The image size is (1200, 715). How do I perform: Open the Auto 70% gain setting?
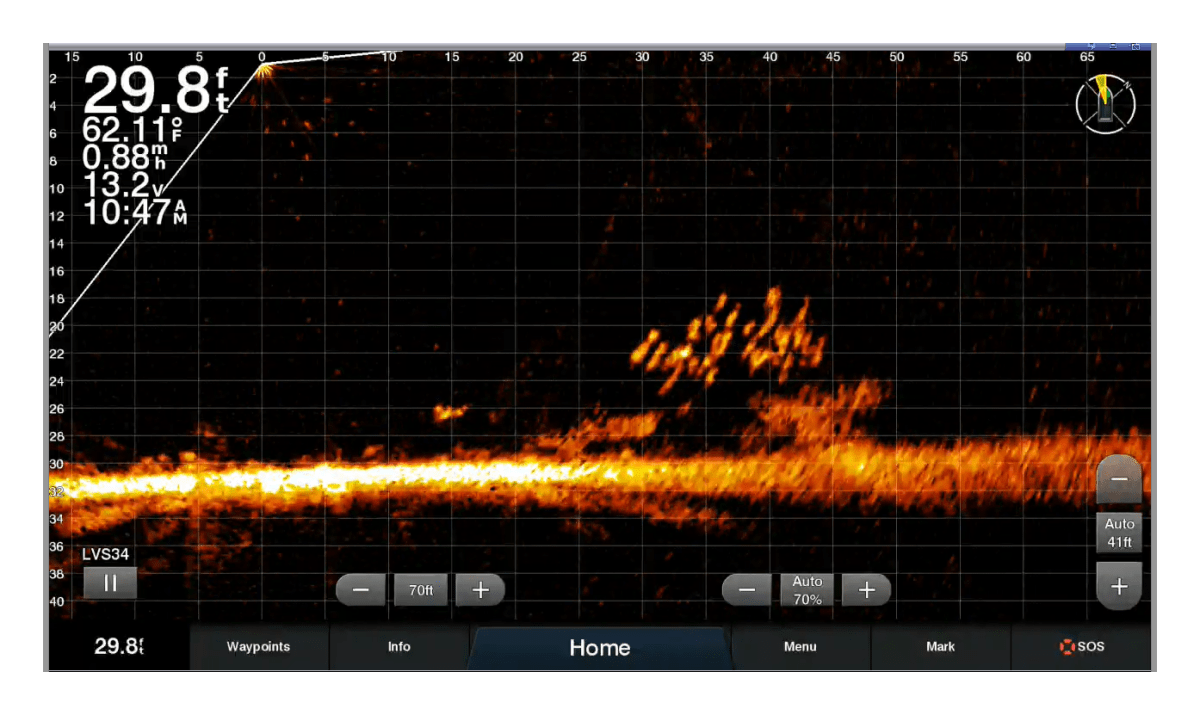807,590
